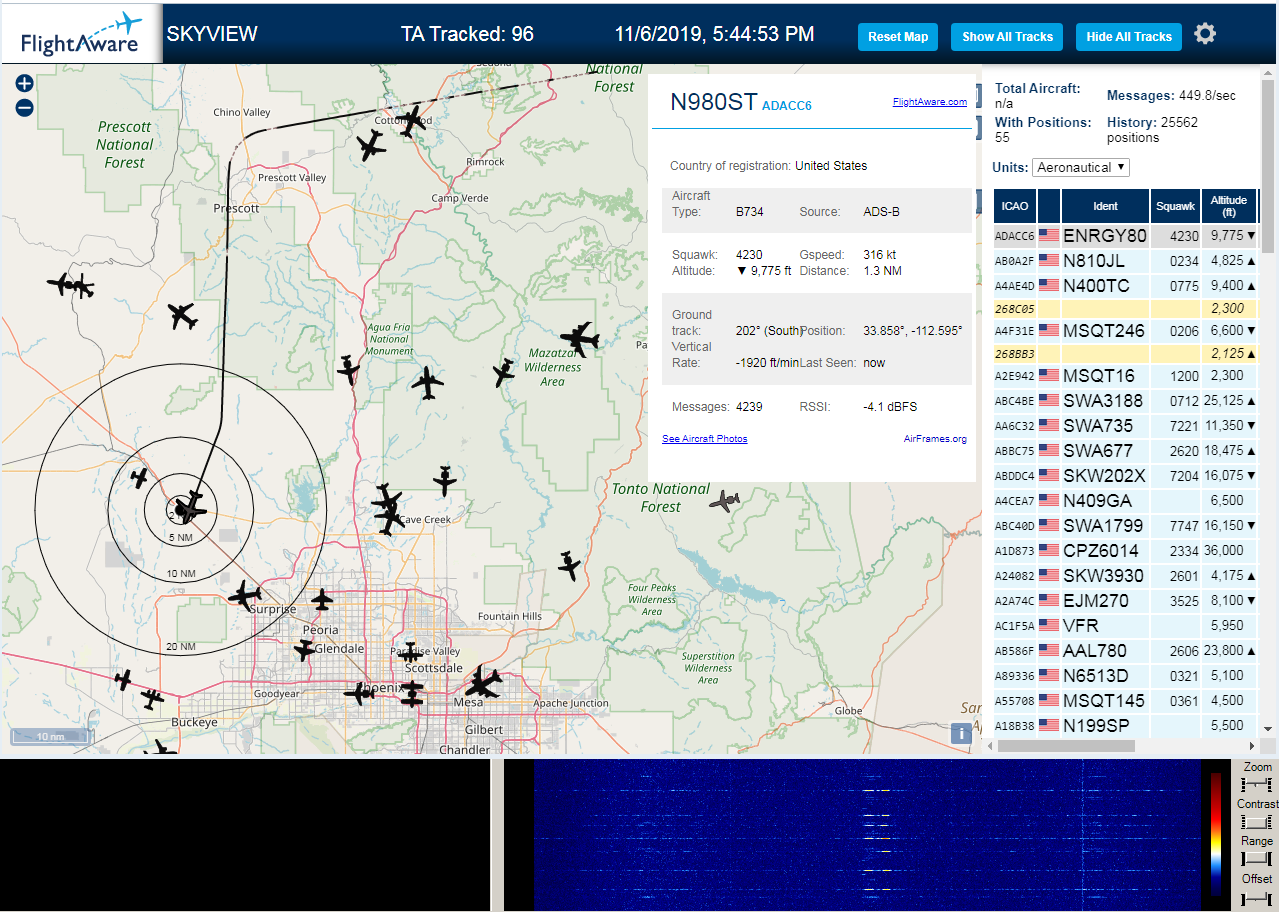Image resolution: width=1279 pixels, height=913 pixels.
Task: Select aircraft icon just above Cave Creek label
Action: coord(387,497)
